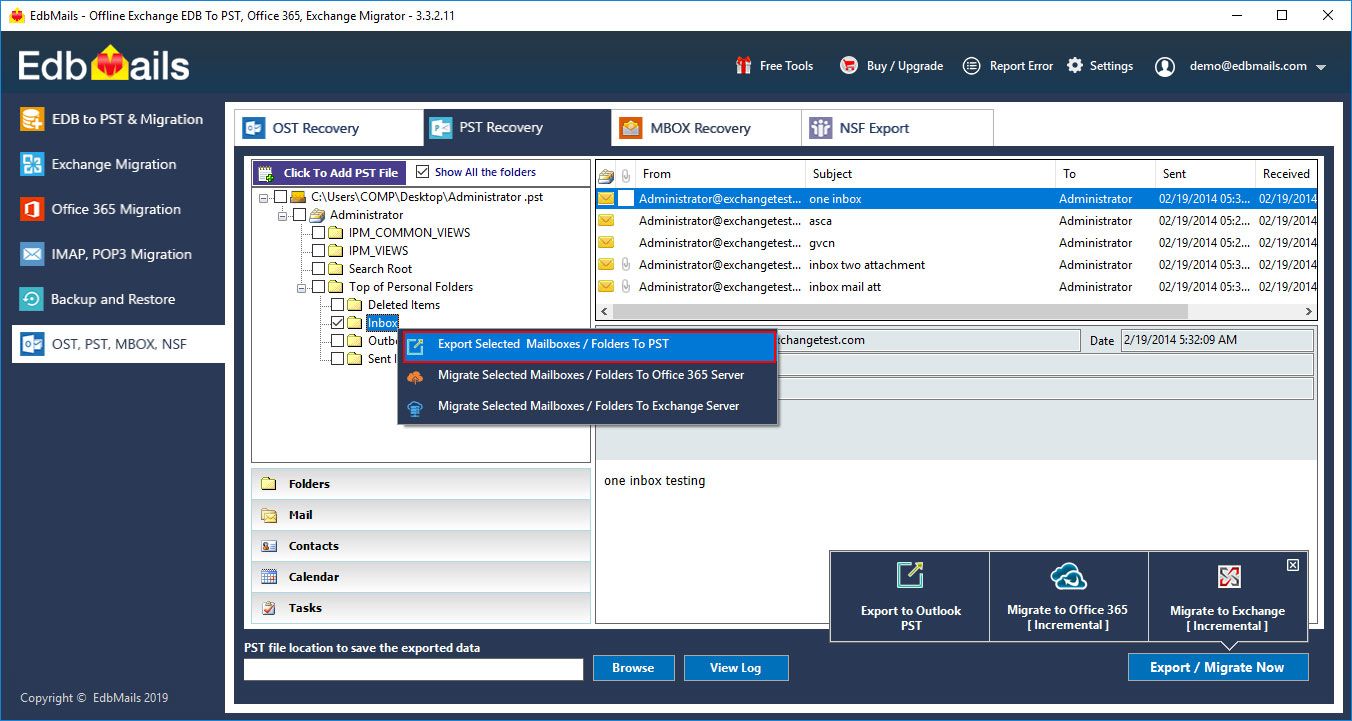Click the Calendar pane icon
The width and height of the screenshot is (1352, 721).
click(268, 577)
